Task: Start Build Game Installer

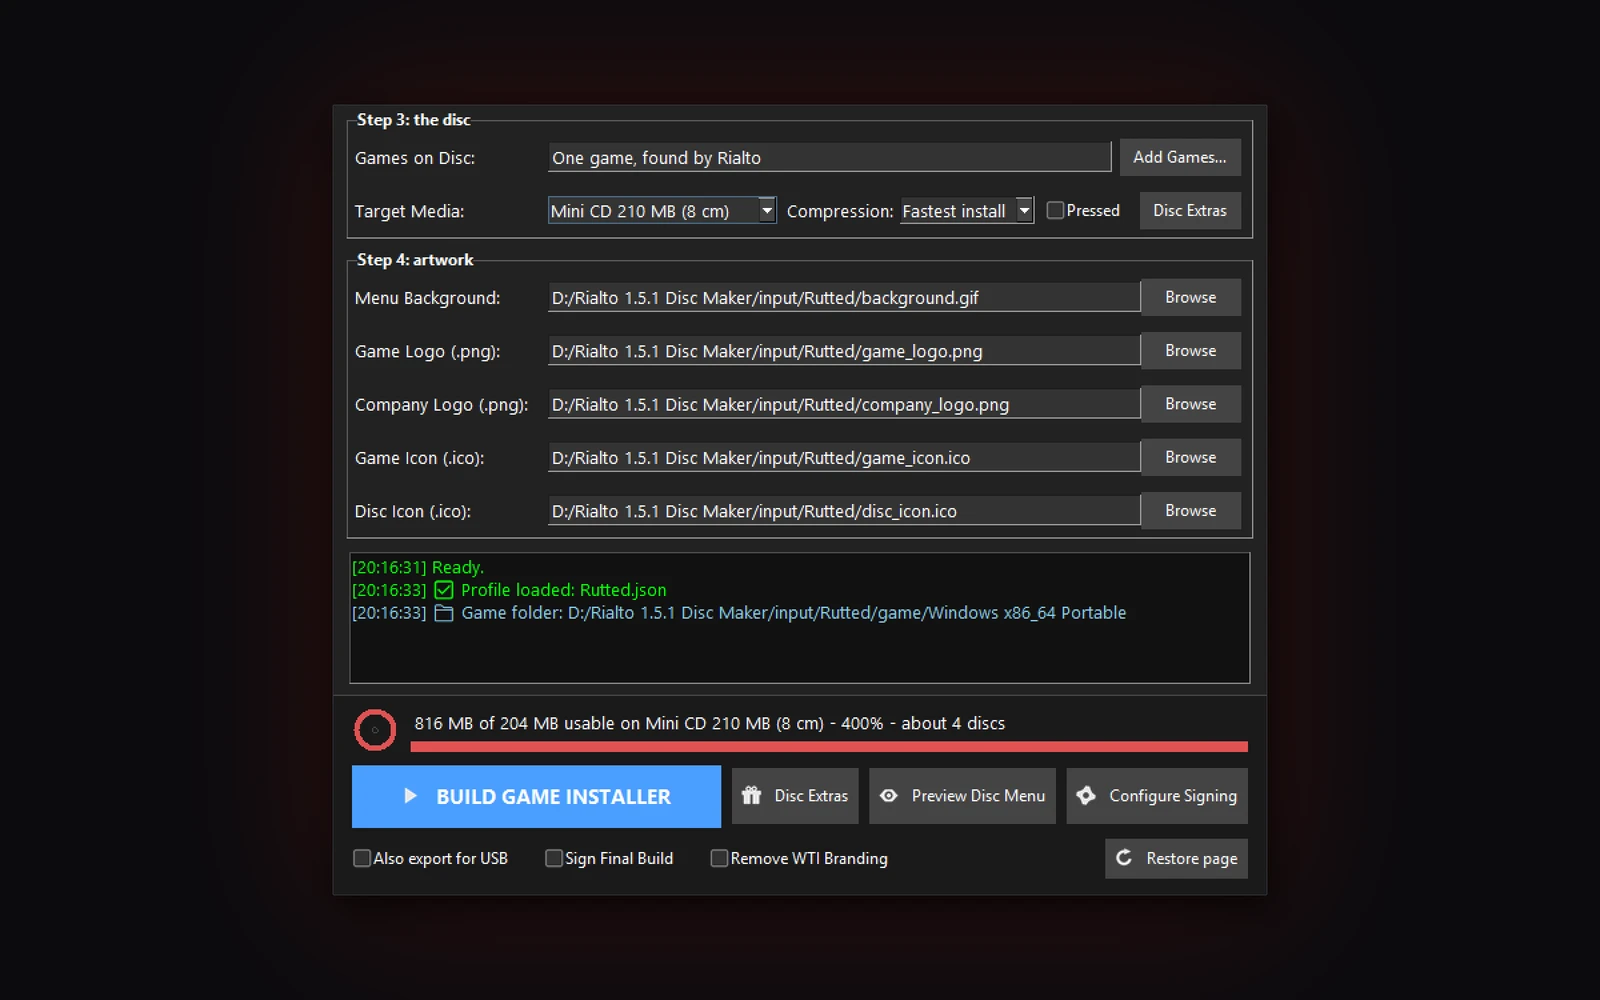Action: coord(536,796)
